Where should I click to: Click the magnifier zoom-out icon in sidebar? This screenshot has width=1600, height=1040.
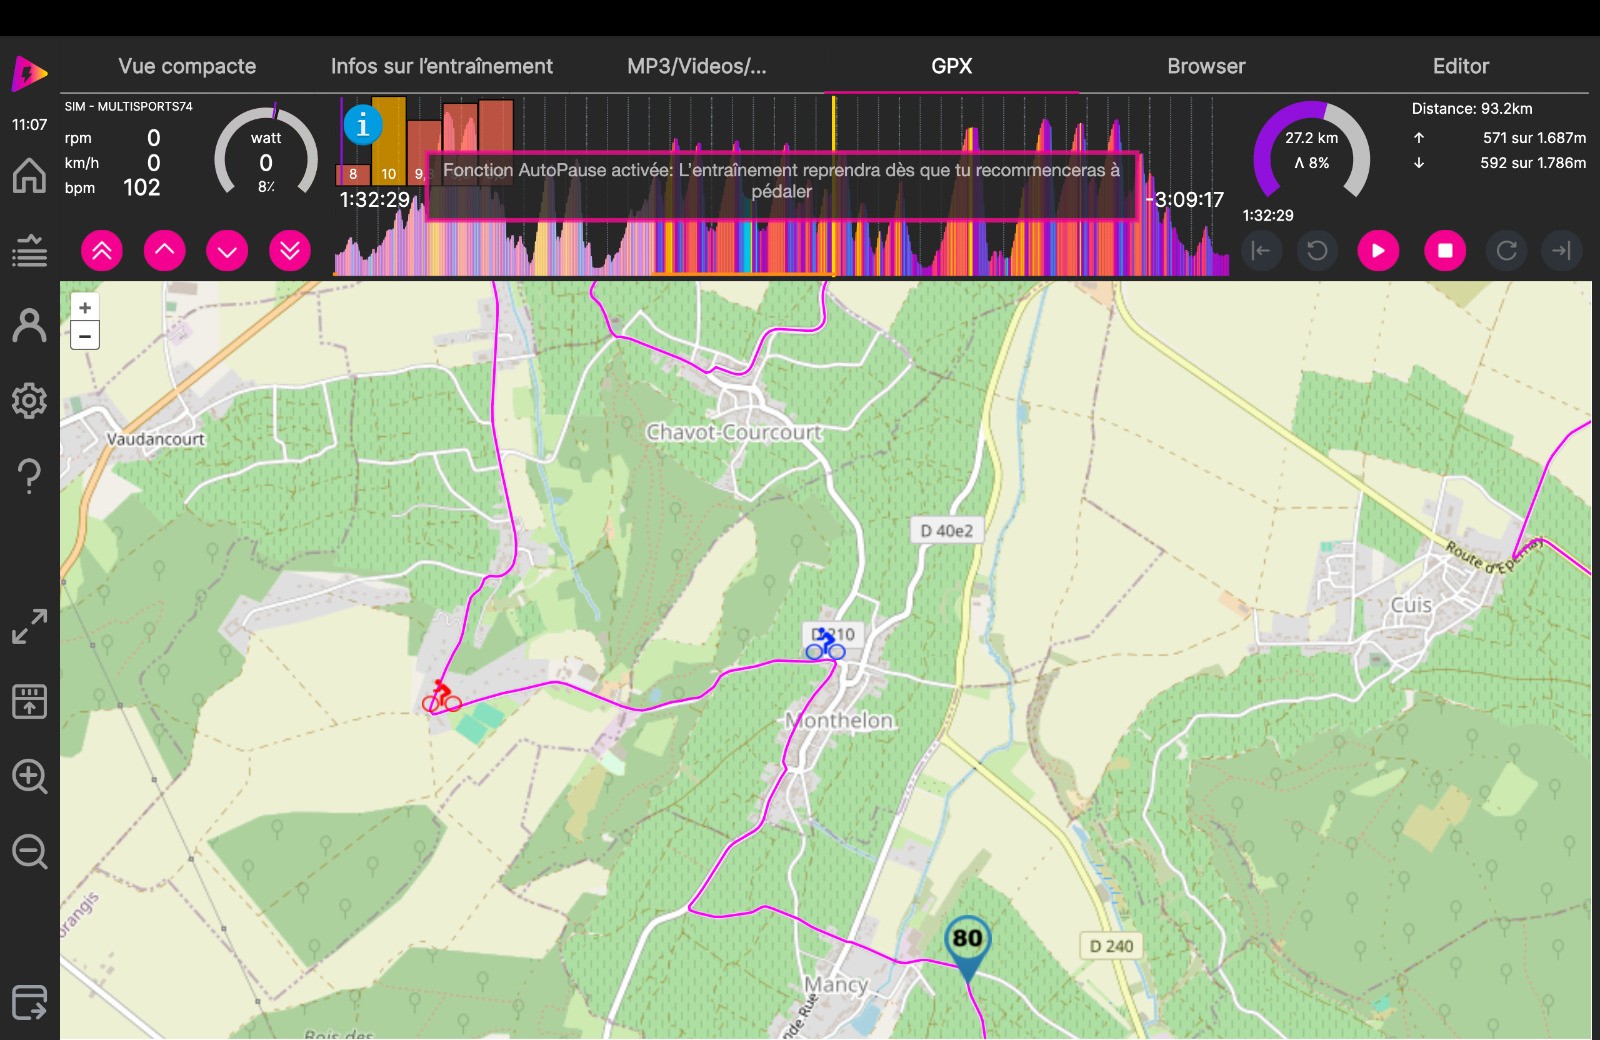tap(29, 852)
